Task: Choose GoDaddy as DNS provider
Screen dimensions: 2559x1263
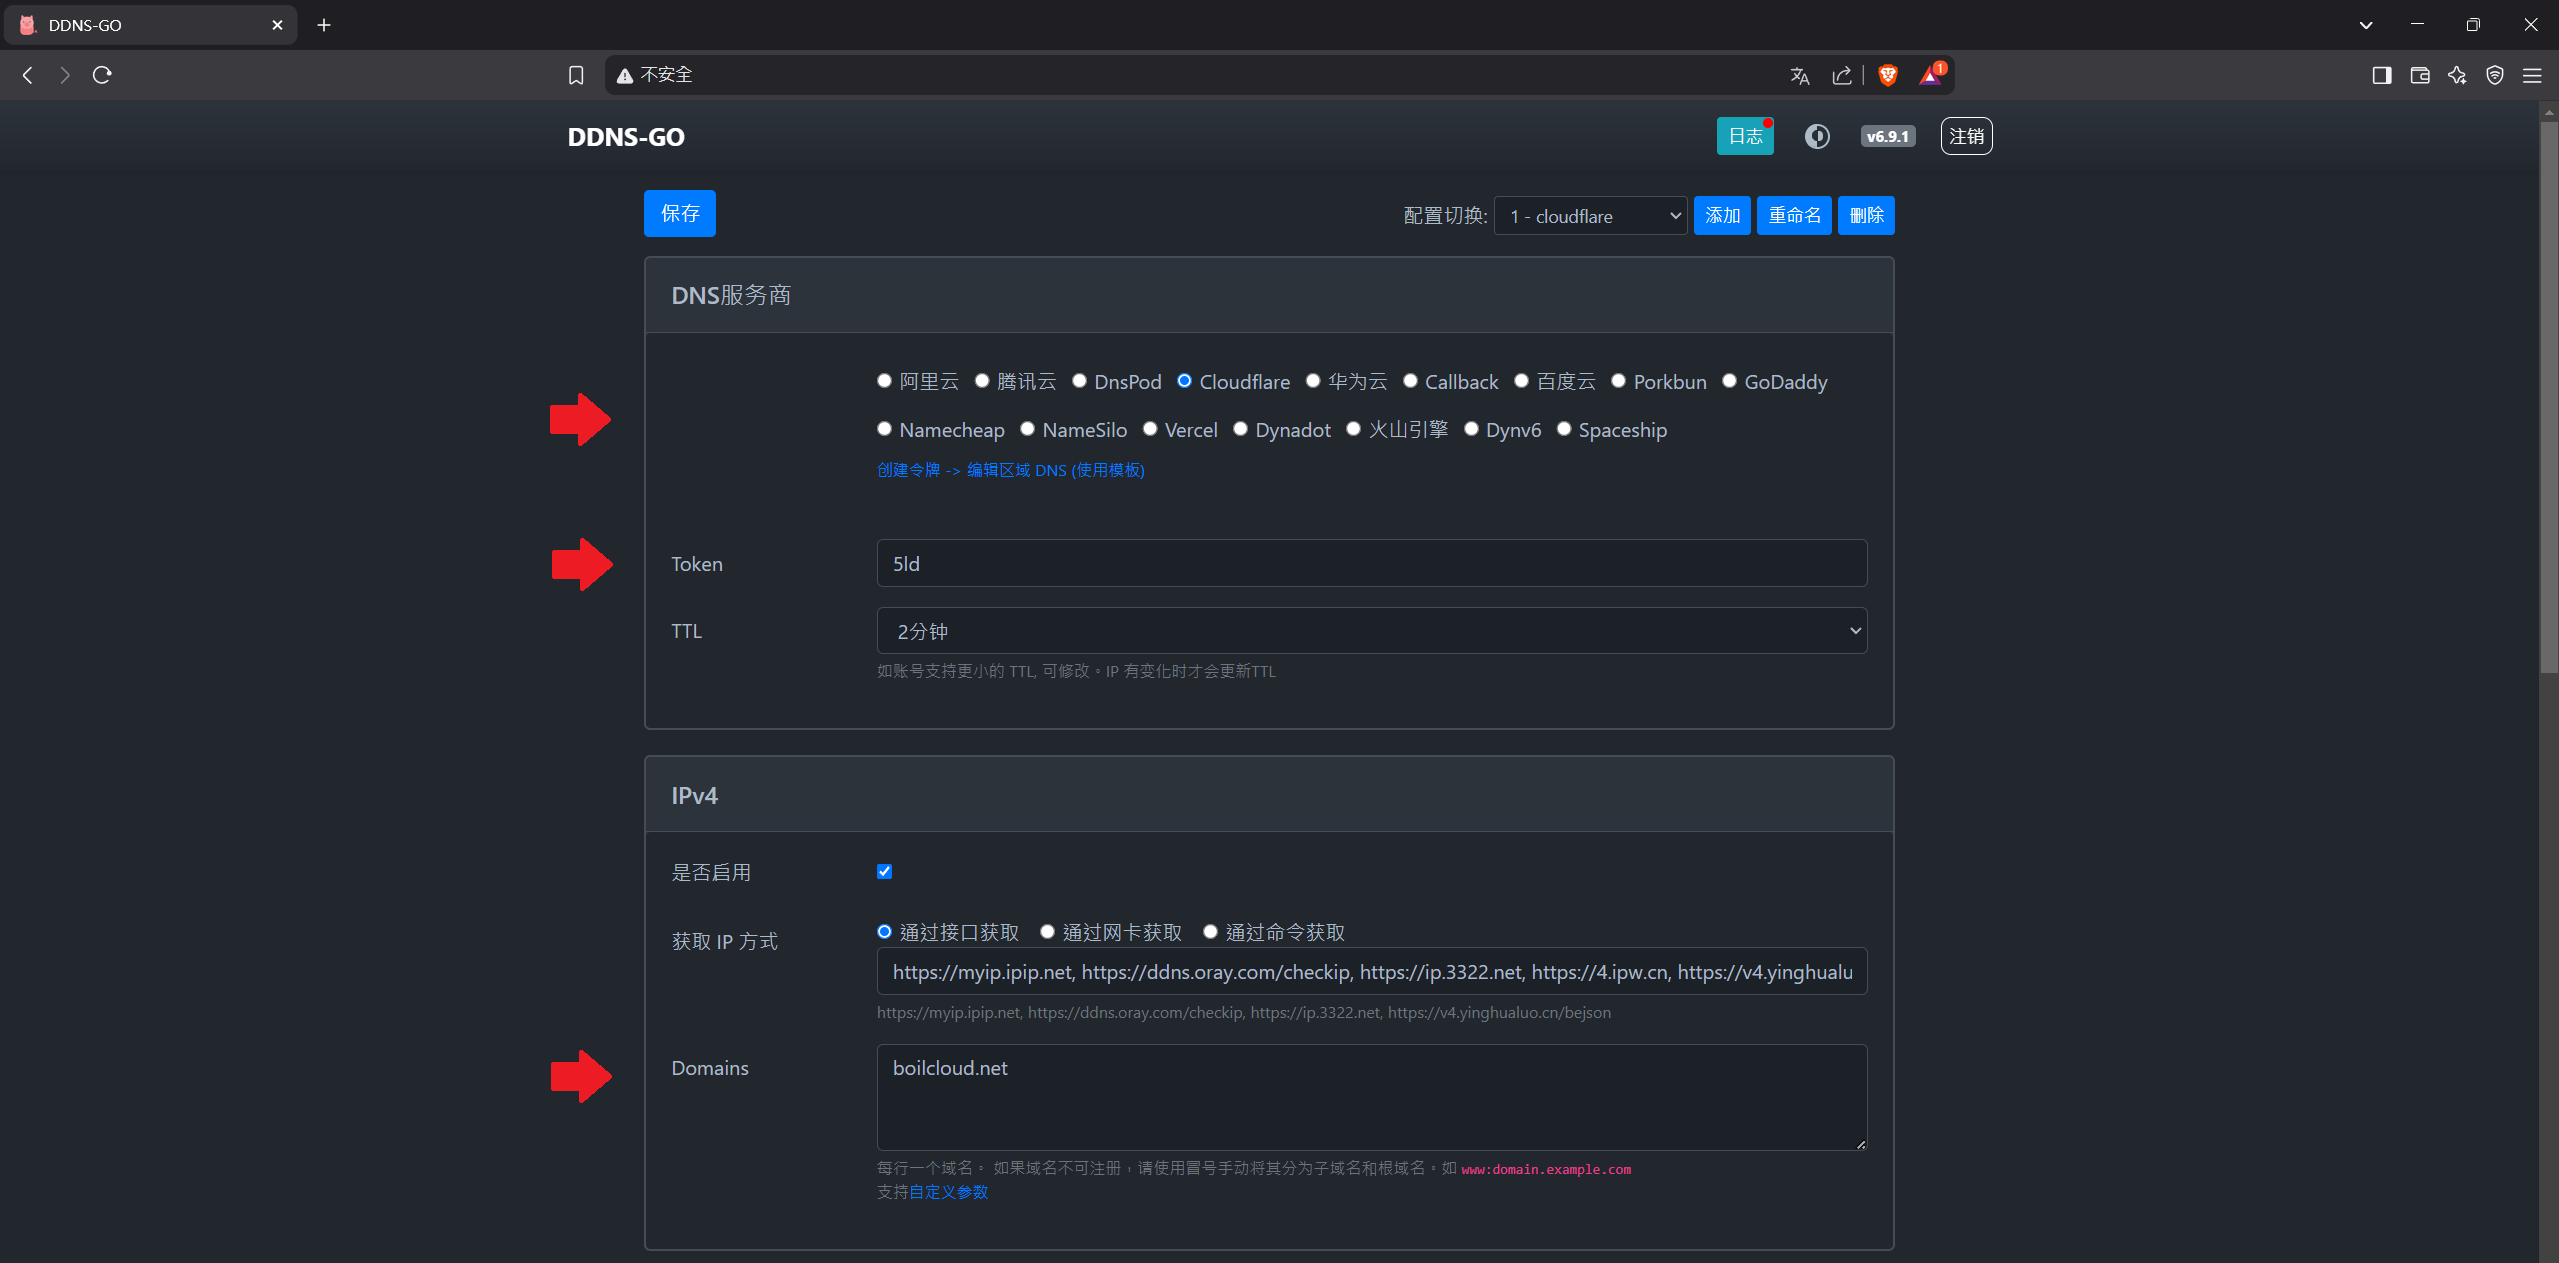Action: [x=1729, y=381]
